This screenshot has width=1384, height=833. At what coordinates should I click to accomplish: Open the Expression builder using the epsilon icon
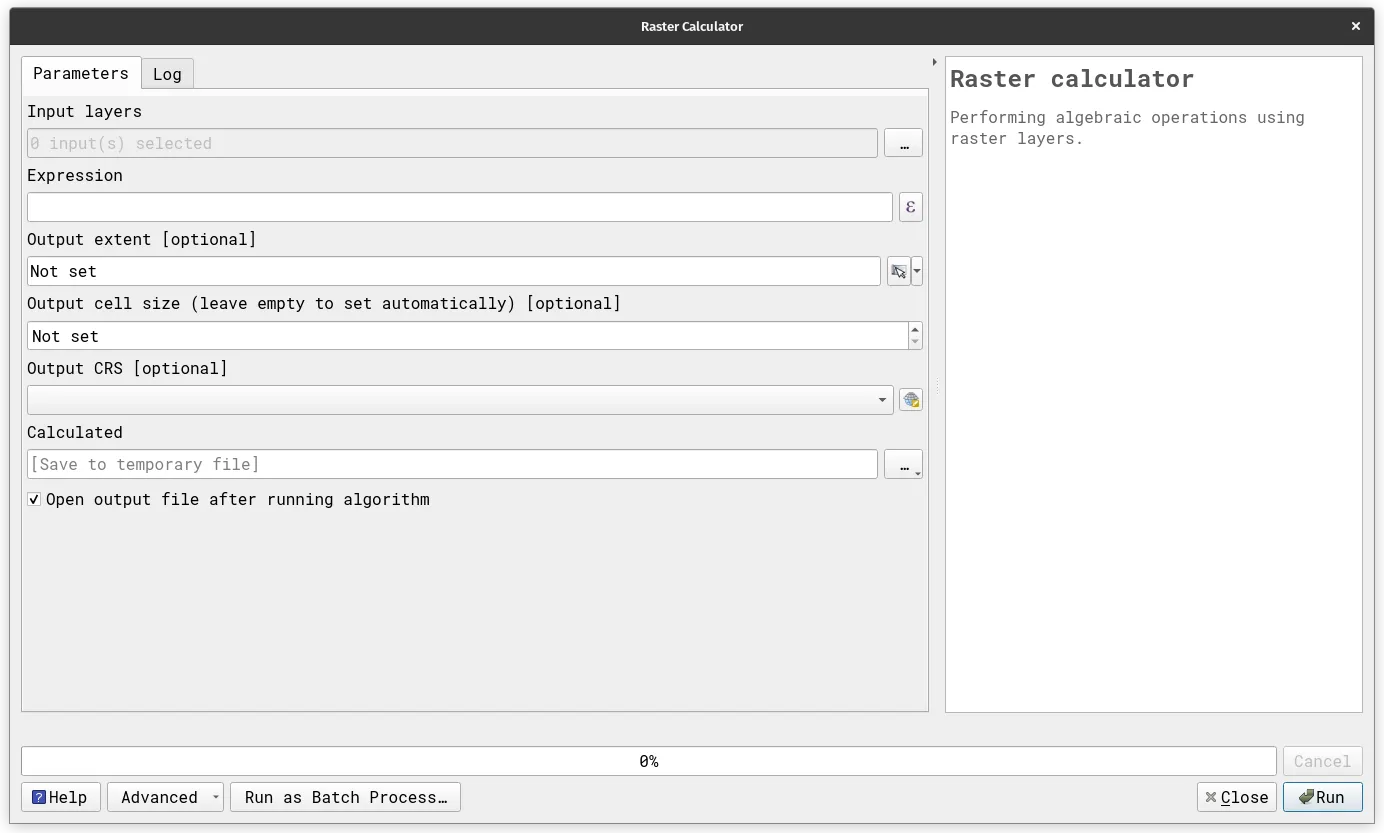point(910,207)
